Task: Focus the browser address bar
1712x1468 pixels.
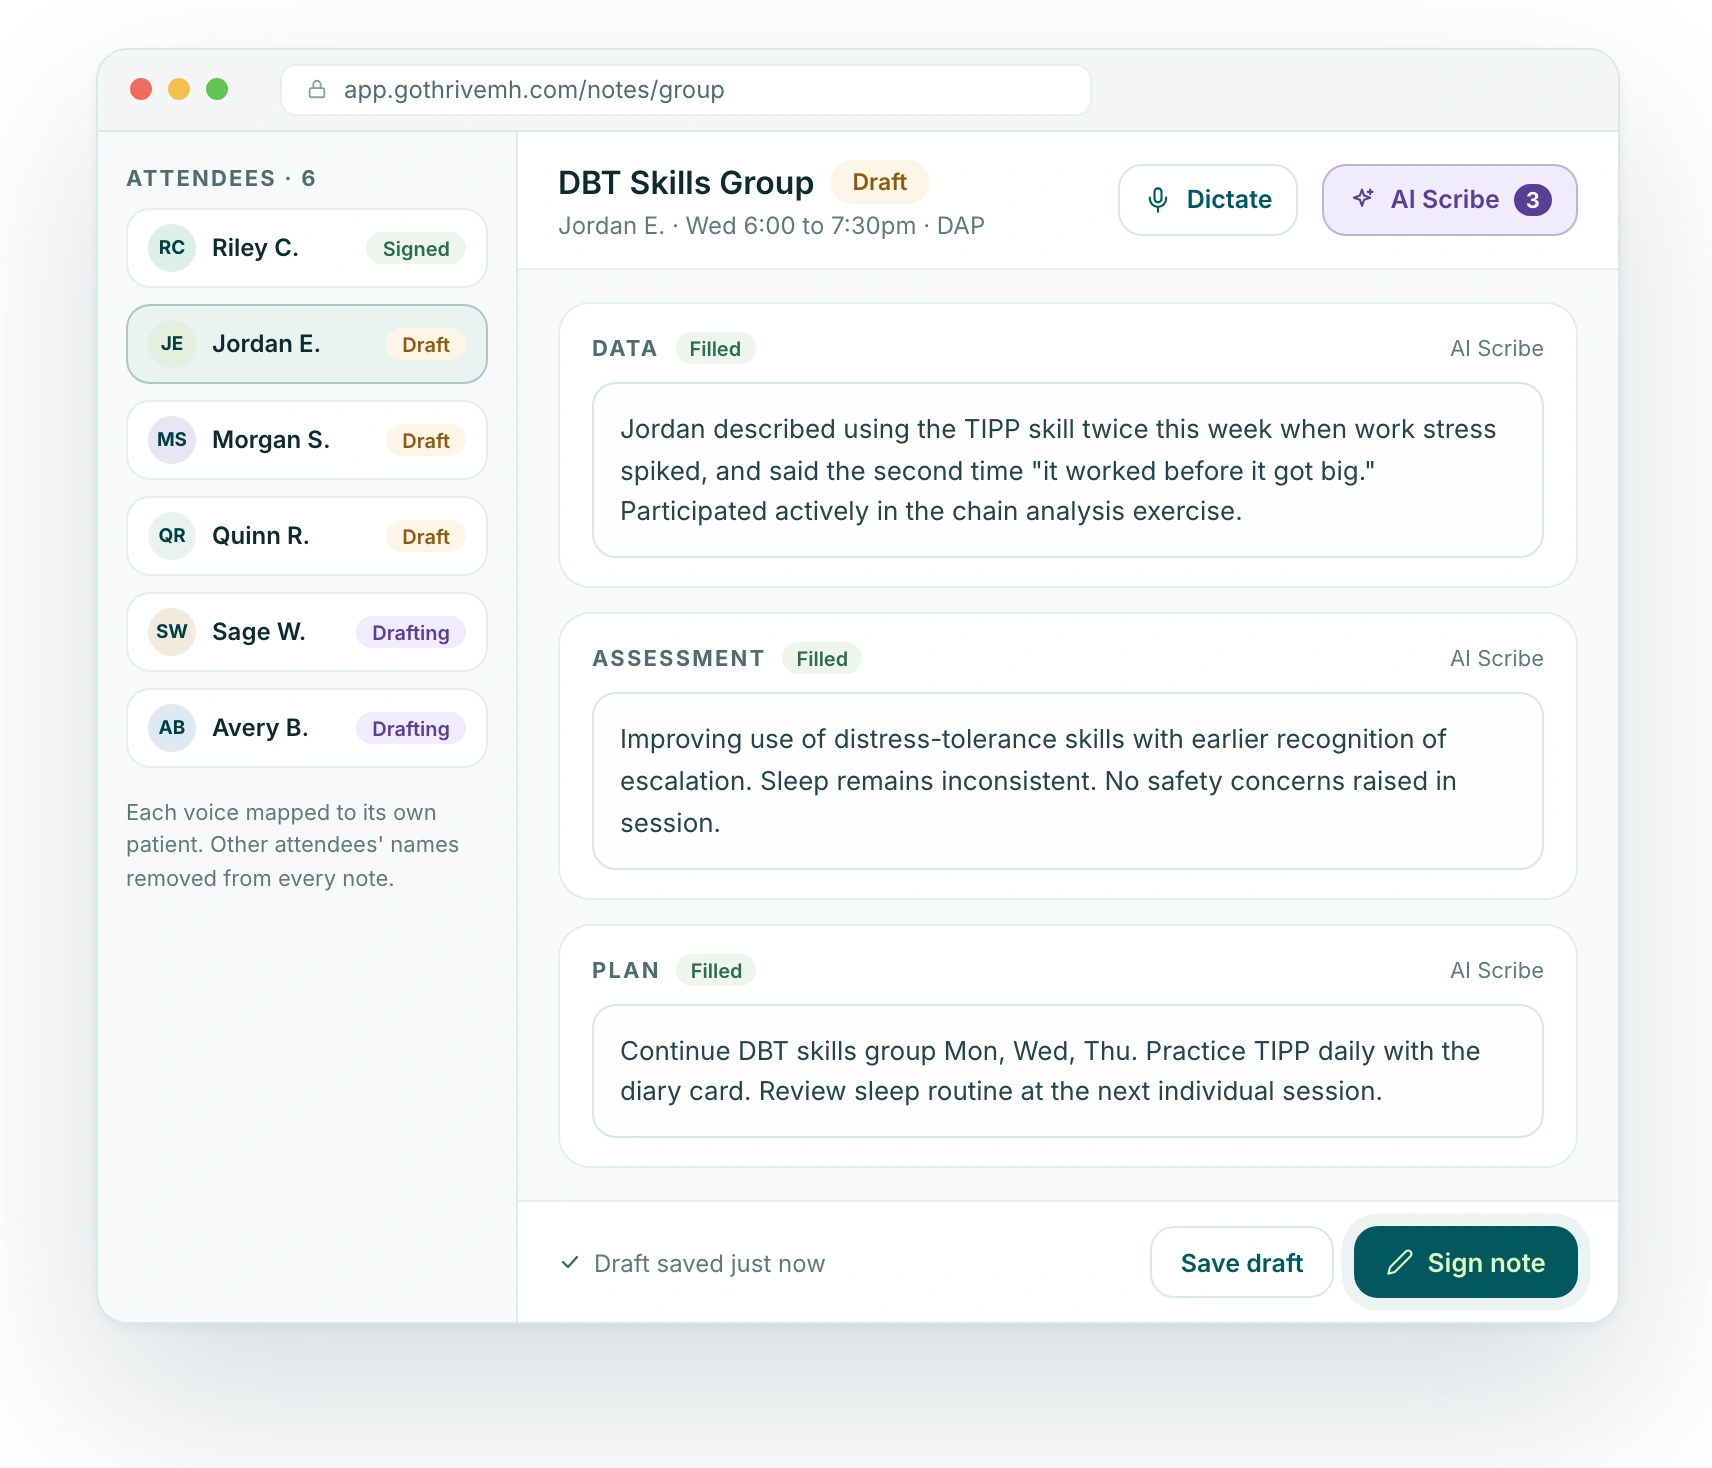Action: click(686, 90)
